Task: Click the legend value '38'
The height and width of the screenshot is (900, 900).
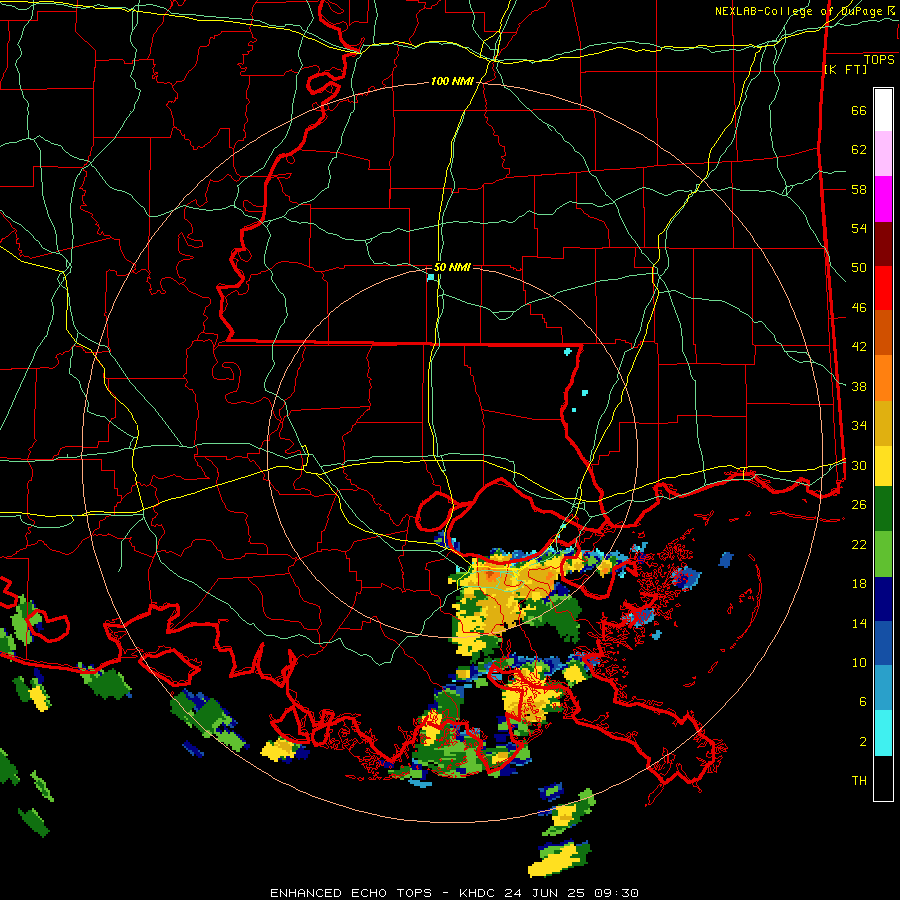Action: point(859,387)
